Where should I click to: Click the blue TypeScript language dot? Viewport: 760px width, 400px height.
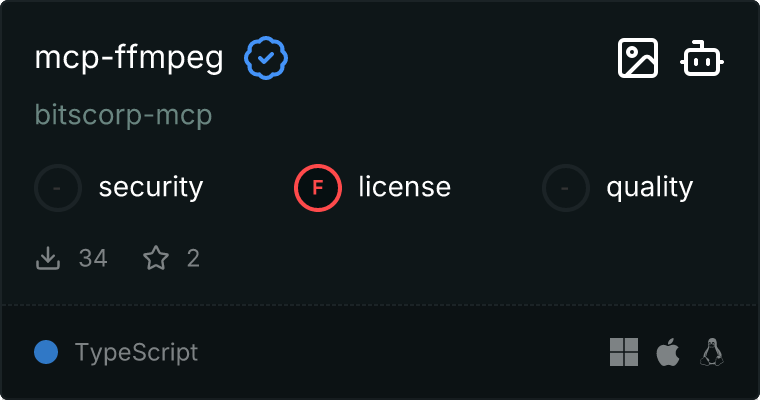coord(46,352)
